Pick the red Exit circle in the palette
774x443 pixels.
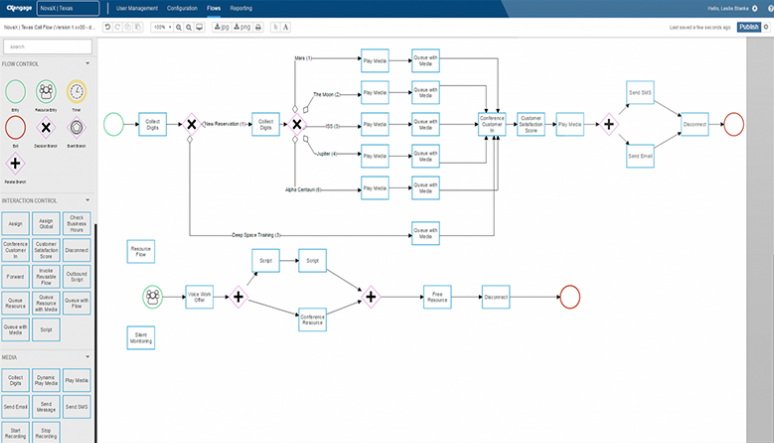(15, 127)
